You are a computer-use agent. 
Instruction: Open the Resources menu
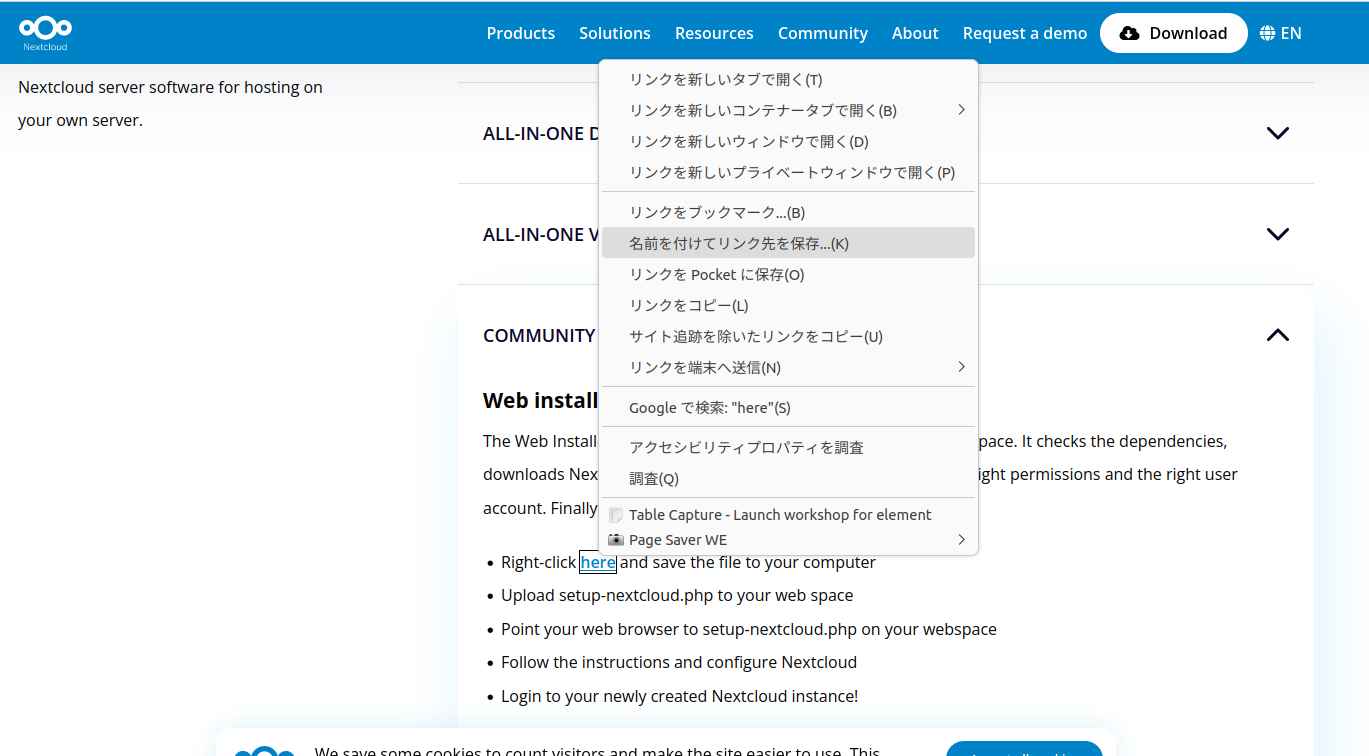tap(714, 33)
